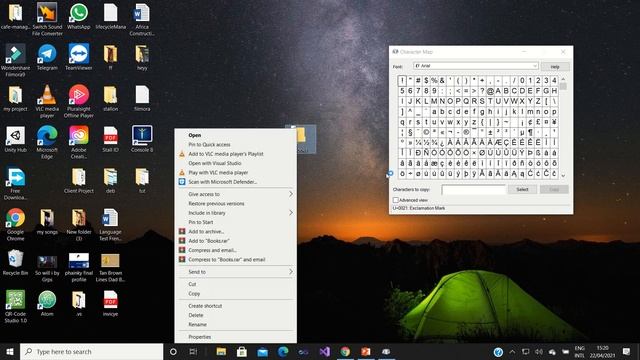640x360 pixels.
Task: Open Visual Studio from the taskbar
Action: (x=324, y=351)
